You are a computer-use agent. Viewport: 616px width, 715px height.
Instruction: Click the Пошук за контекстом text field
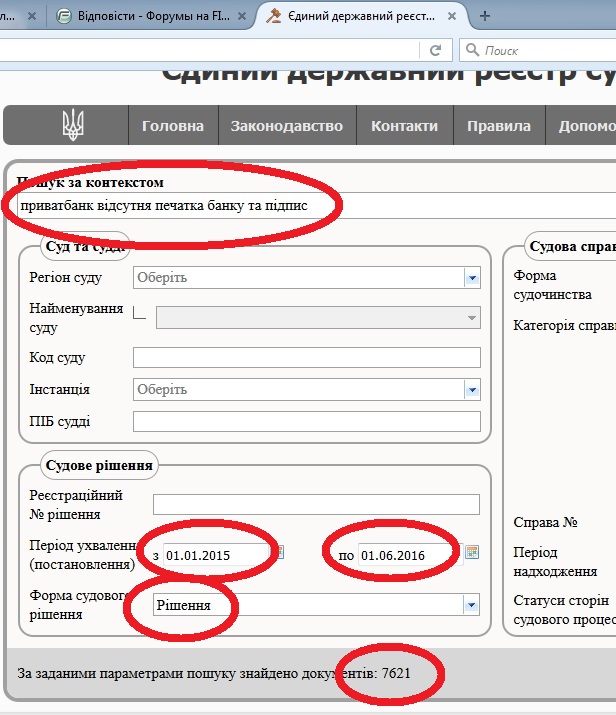315,205
